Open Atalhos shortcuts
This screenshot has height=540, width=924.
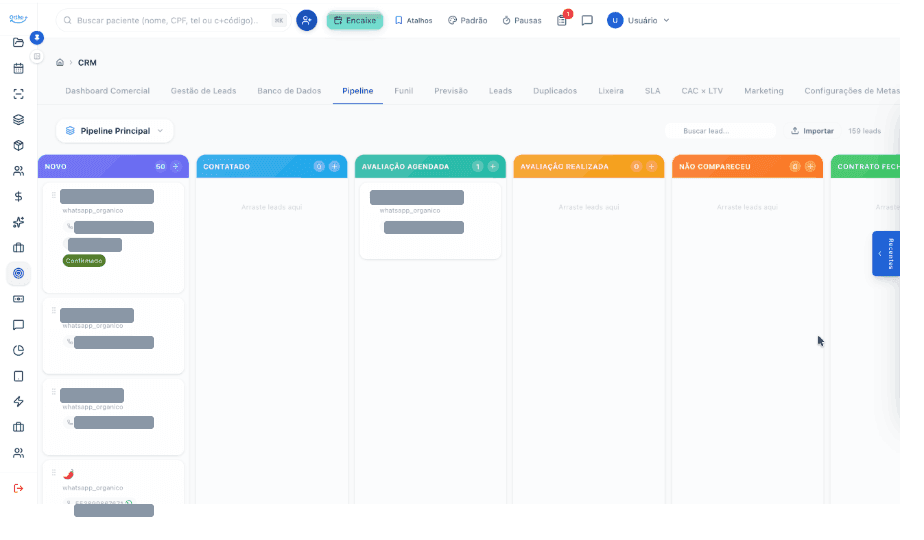click(x=414, y=21)
